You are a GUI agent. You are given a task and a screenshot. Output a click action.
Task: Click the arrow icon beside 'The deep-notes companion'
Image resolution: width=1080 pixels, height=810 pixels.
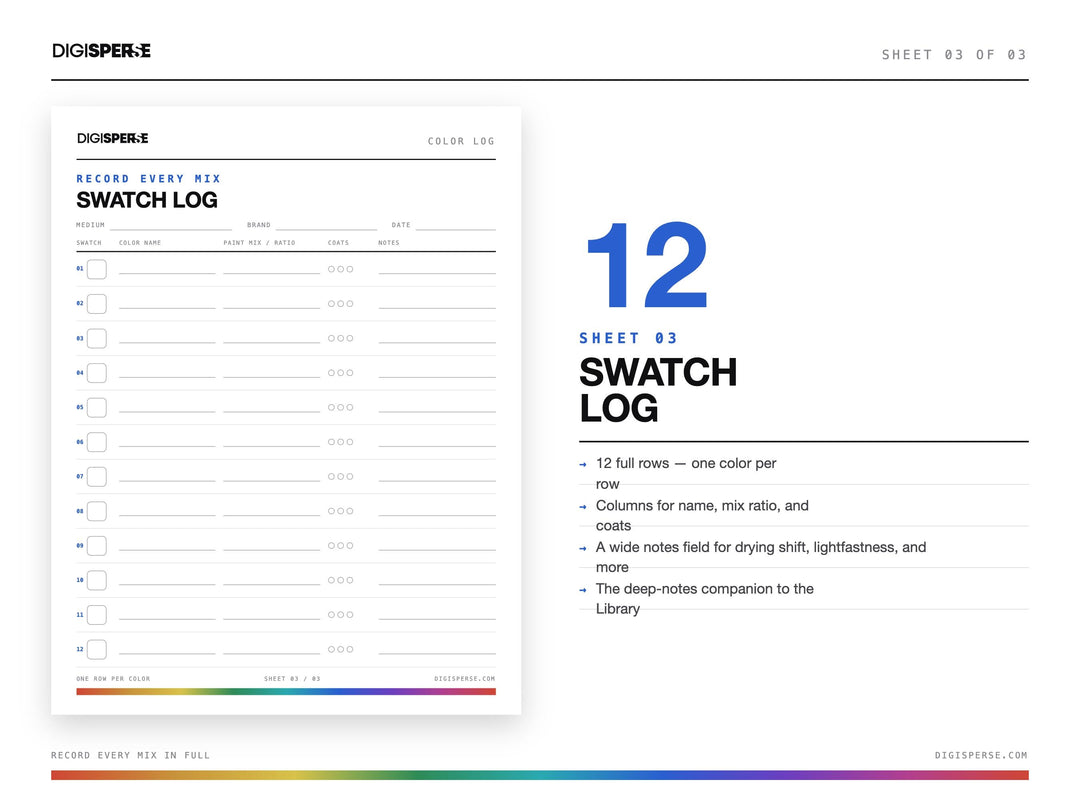583,590
